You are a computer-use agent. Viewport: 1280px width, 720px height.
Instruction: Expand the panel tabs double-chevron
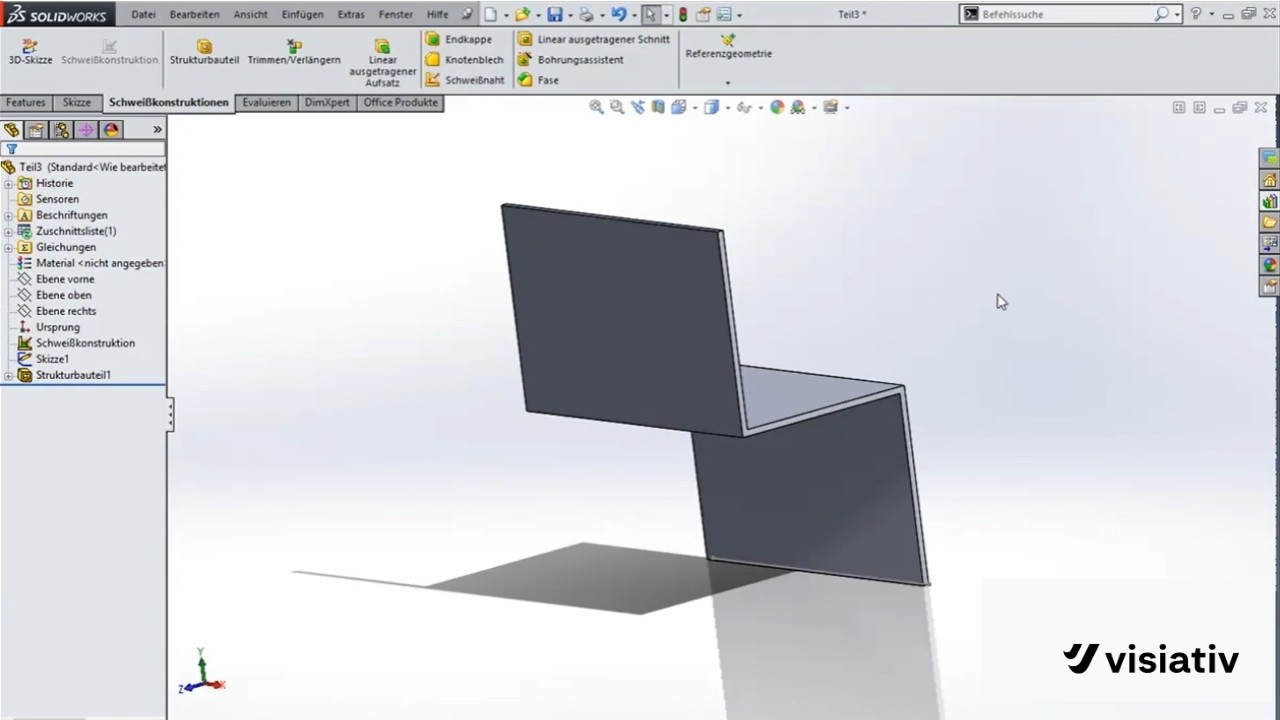[157, 130]
